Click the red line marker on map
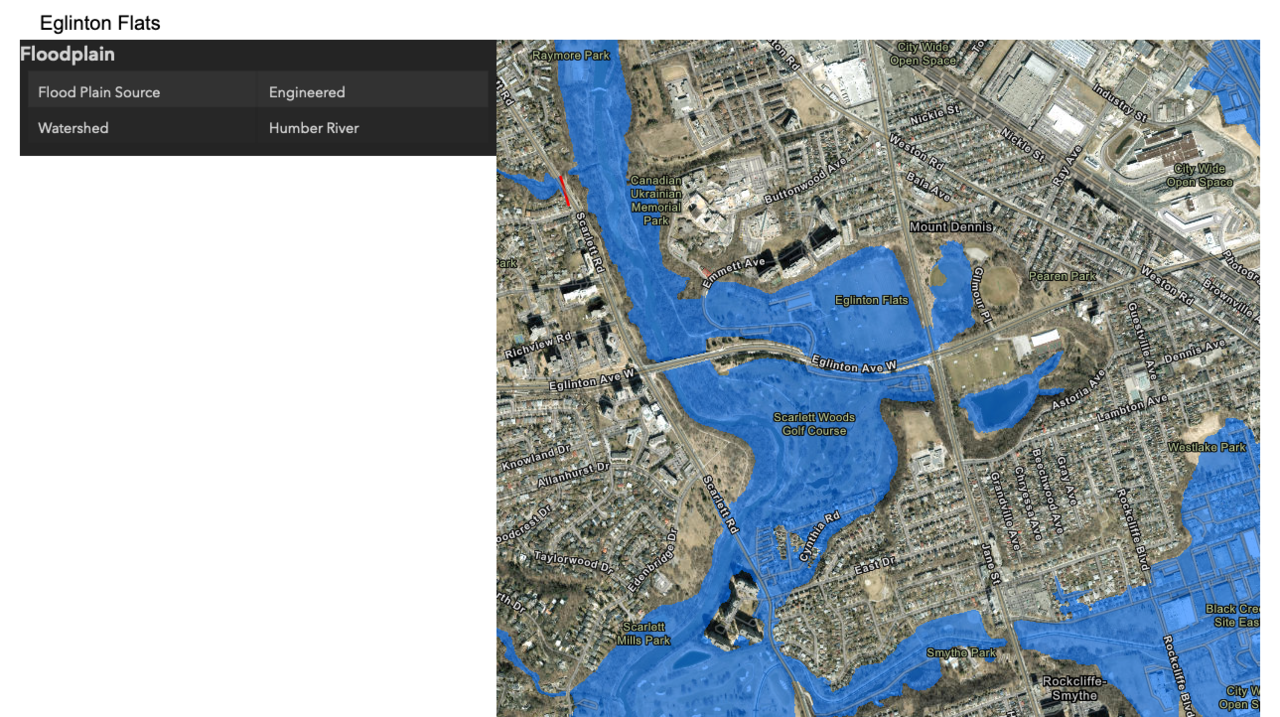Screen dimensions: 1280x717 [565, 191]
